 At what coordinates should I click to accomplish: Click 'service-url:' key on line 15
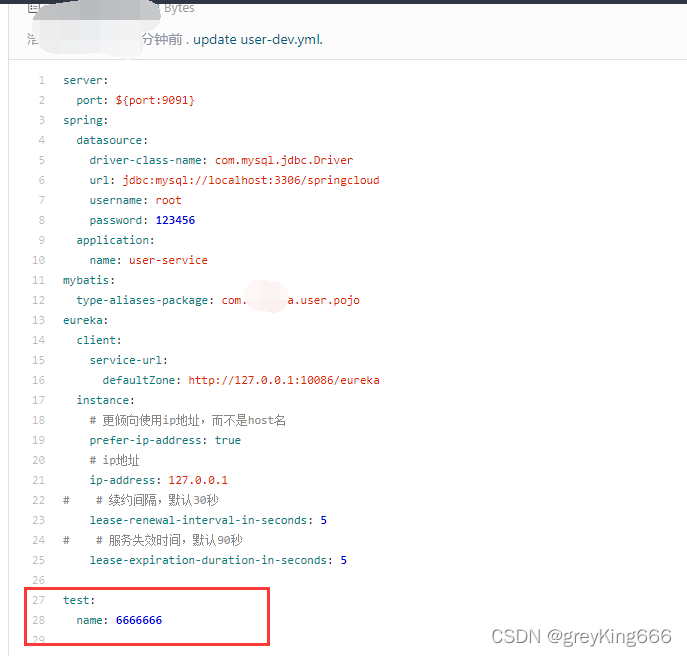[x=128, y=360]
